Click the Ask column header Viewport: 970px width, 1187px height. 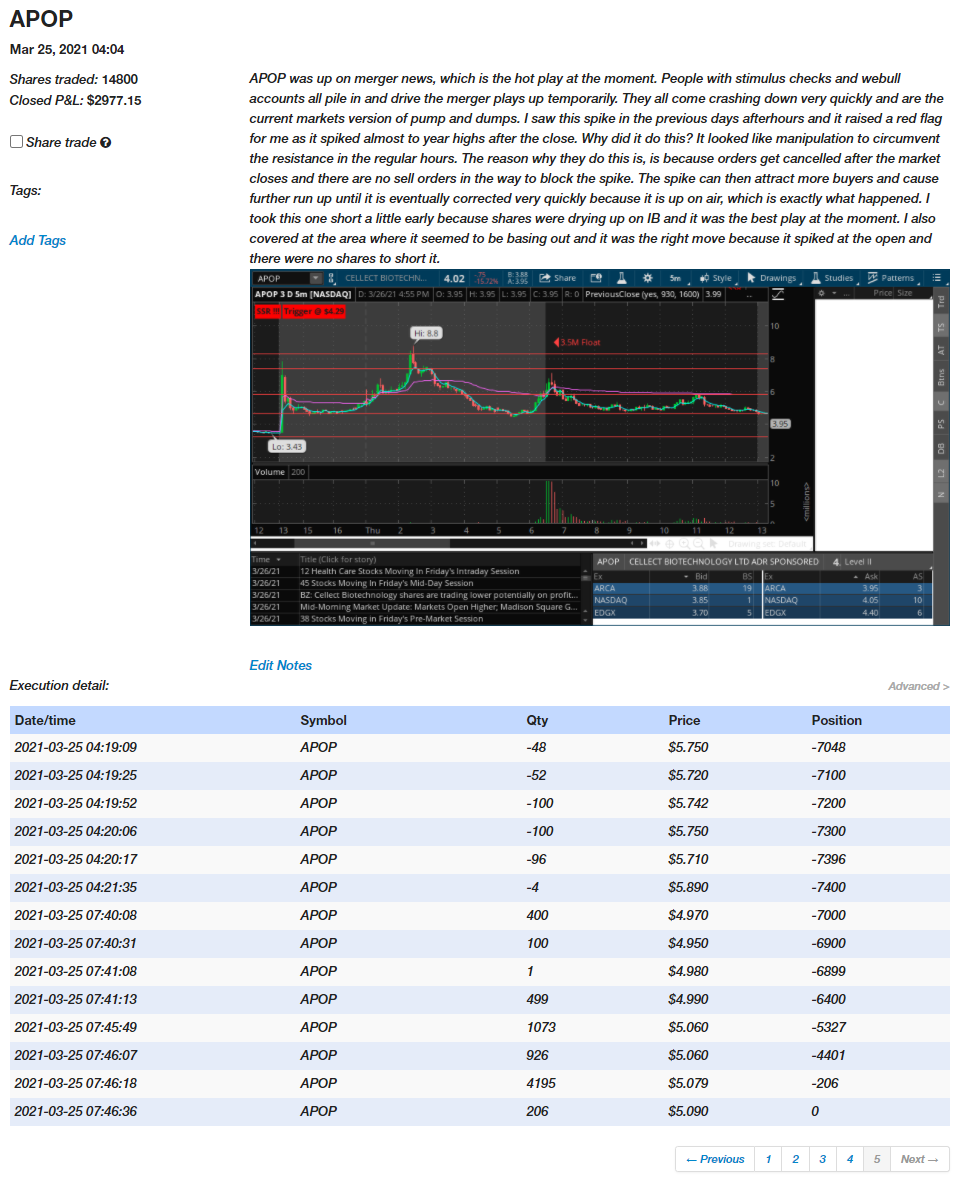(x=871, y=577)
